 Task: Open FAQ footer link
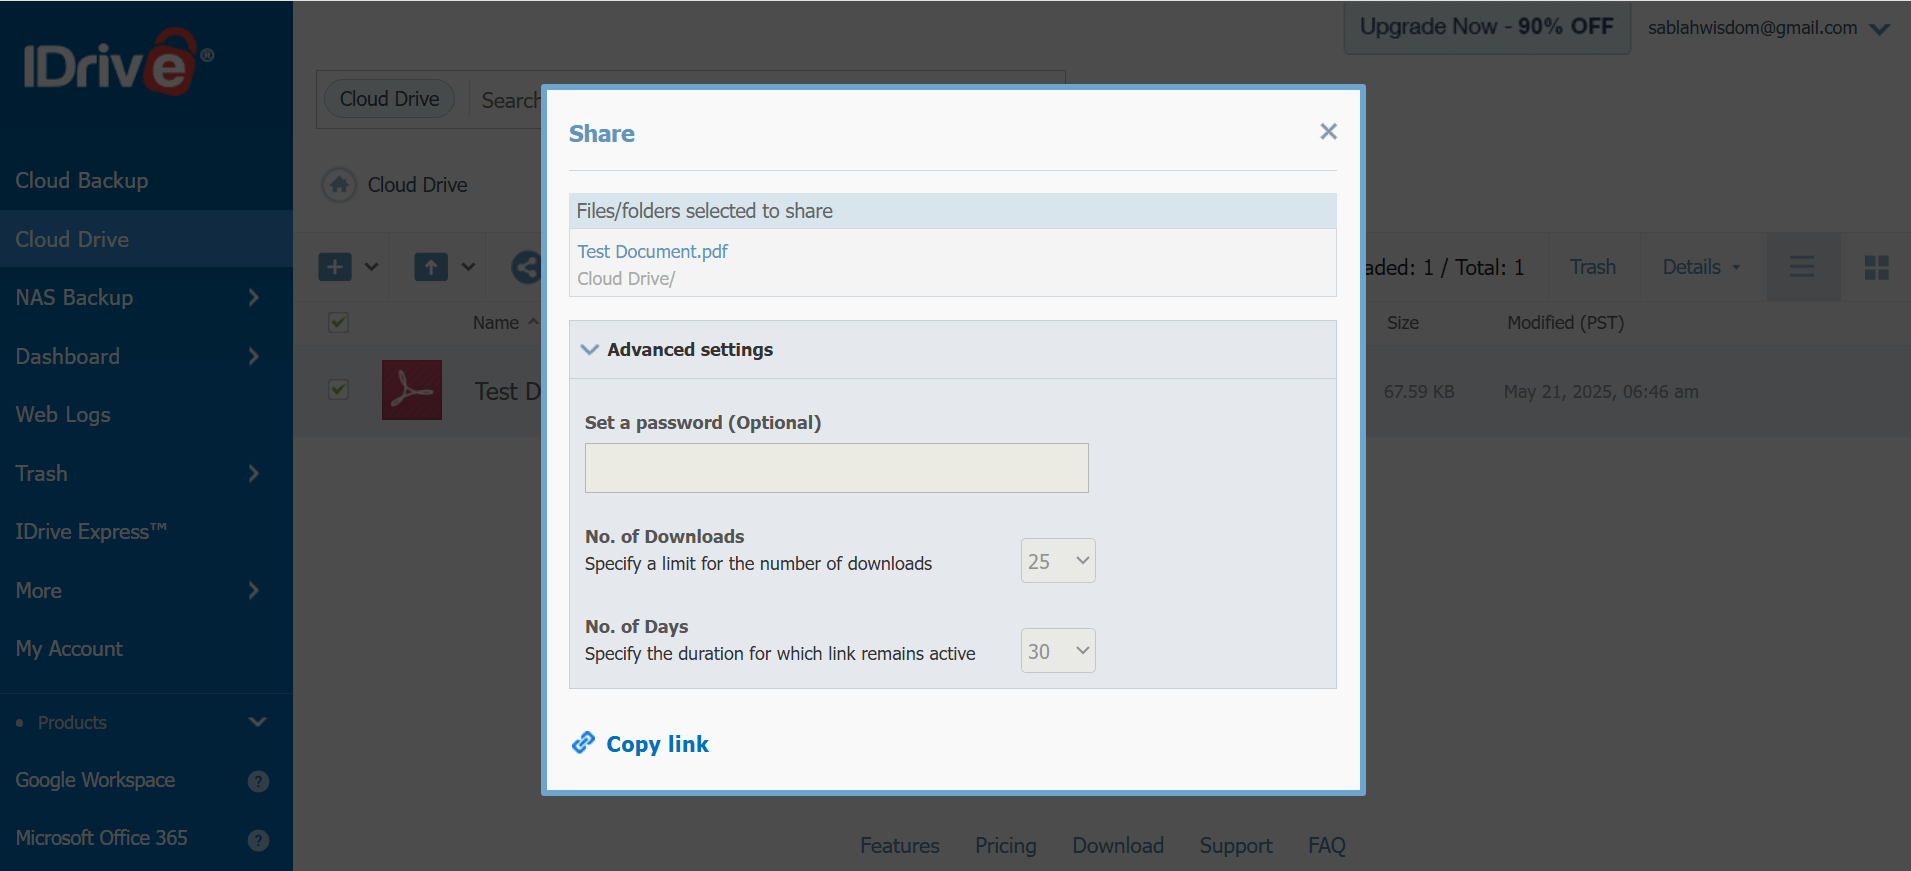(x=1327, y=846)
